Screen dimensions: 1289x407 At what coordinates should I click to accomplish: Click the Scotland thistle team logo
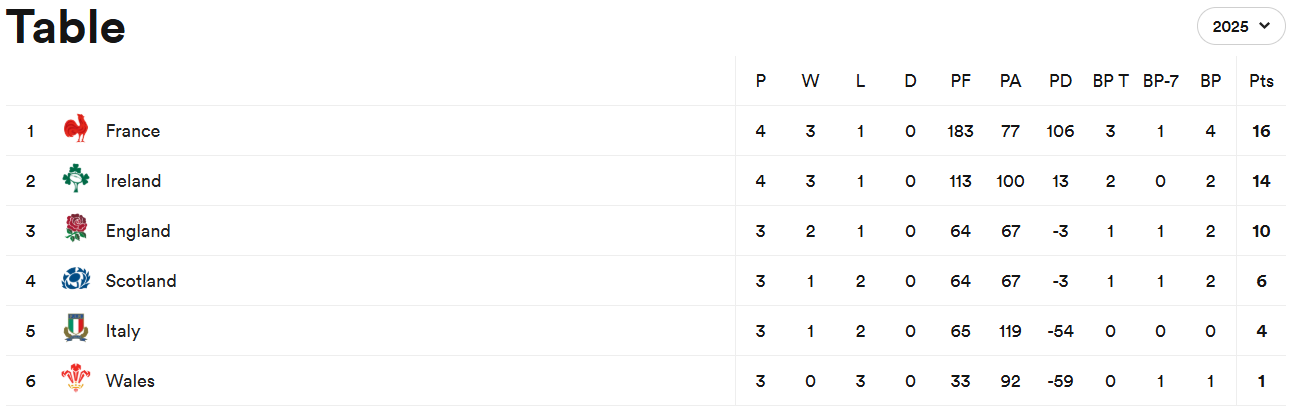coord(76,280)
